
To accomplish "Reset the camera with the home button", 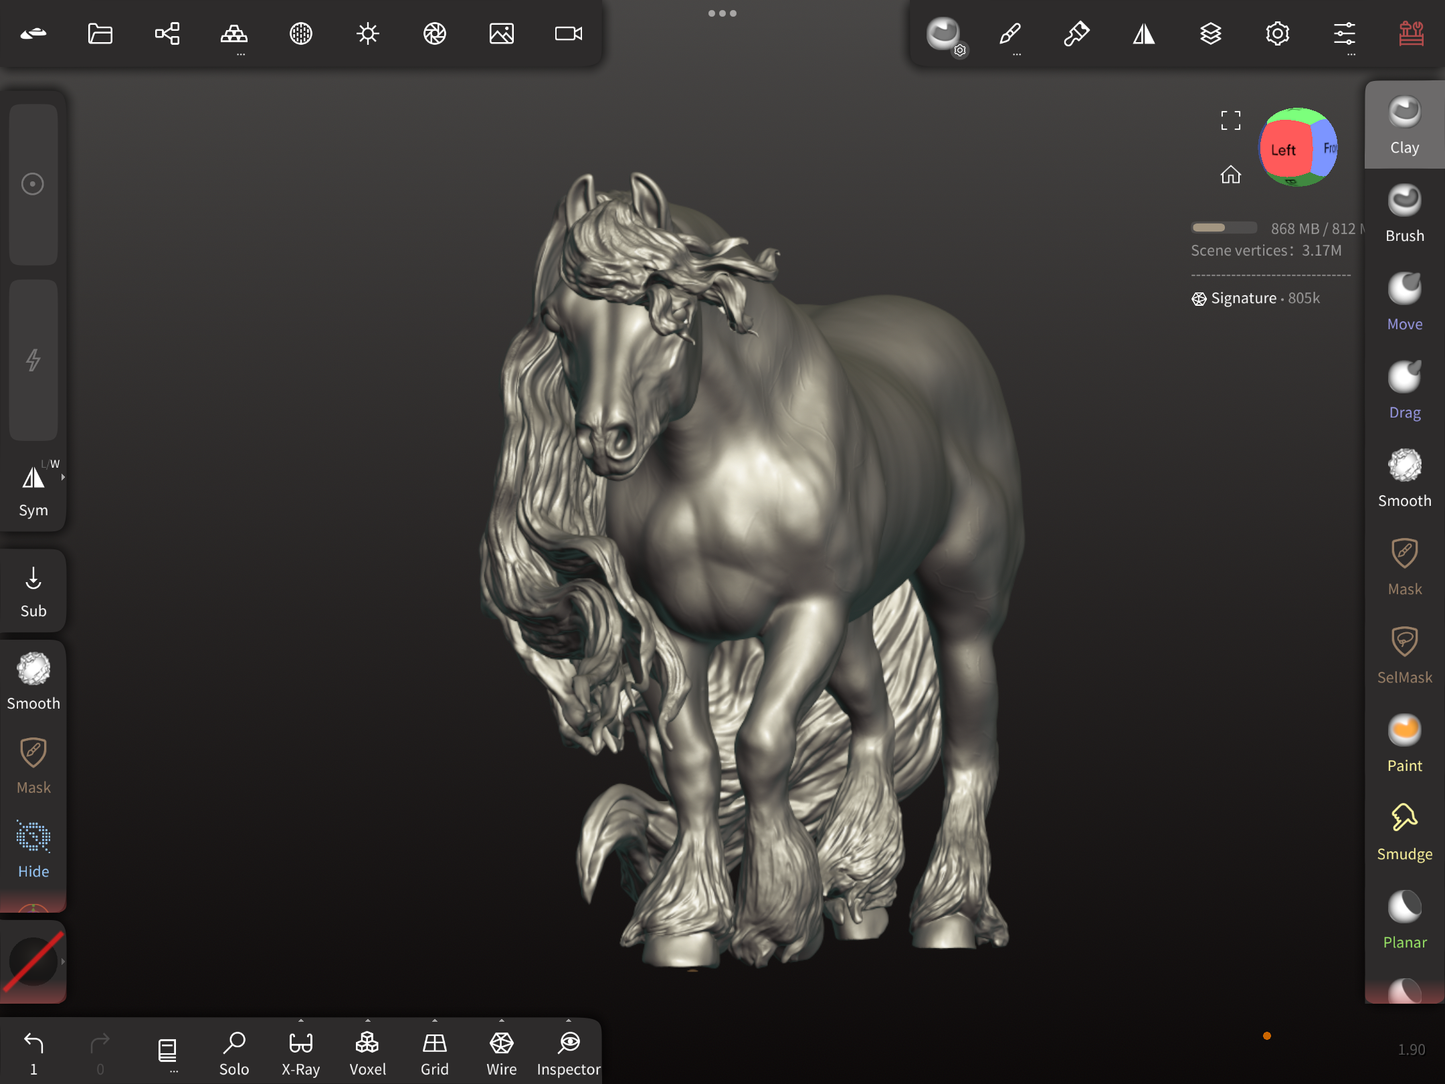I will (1230, 175).
